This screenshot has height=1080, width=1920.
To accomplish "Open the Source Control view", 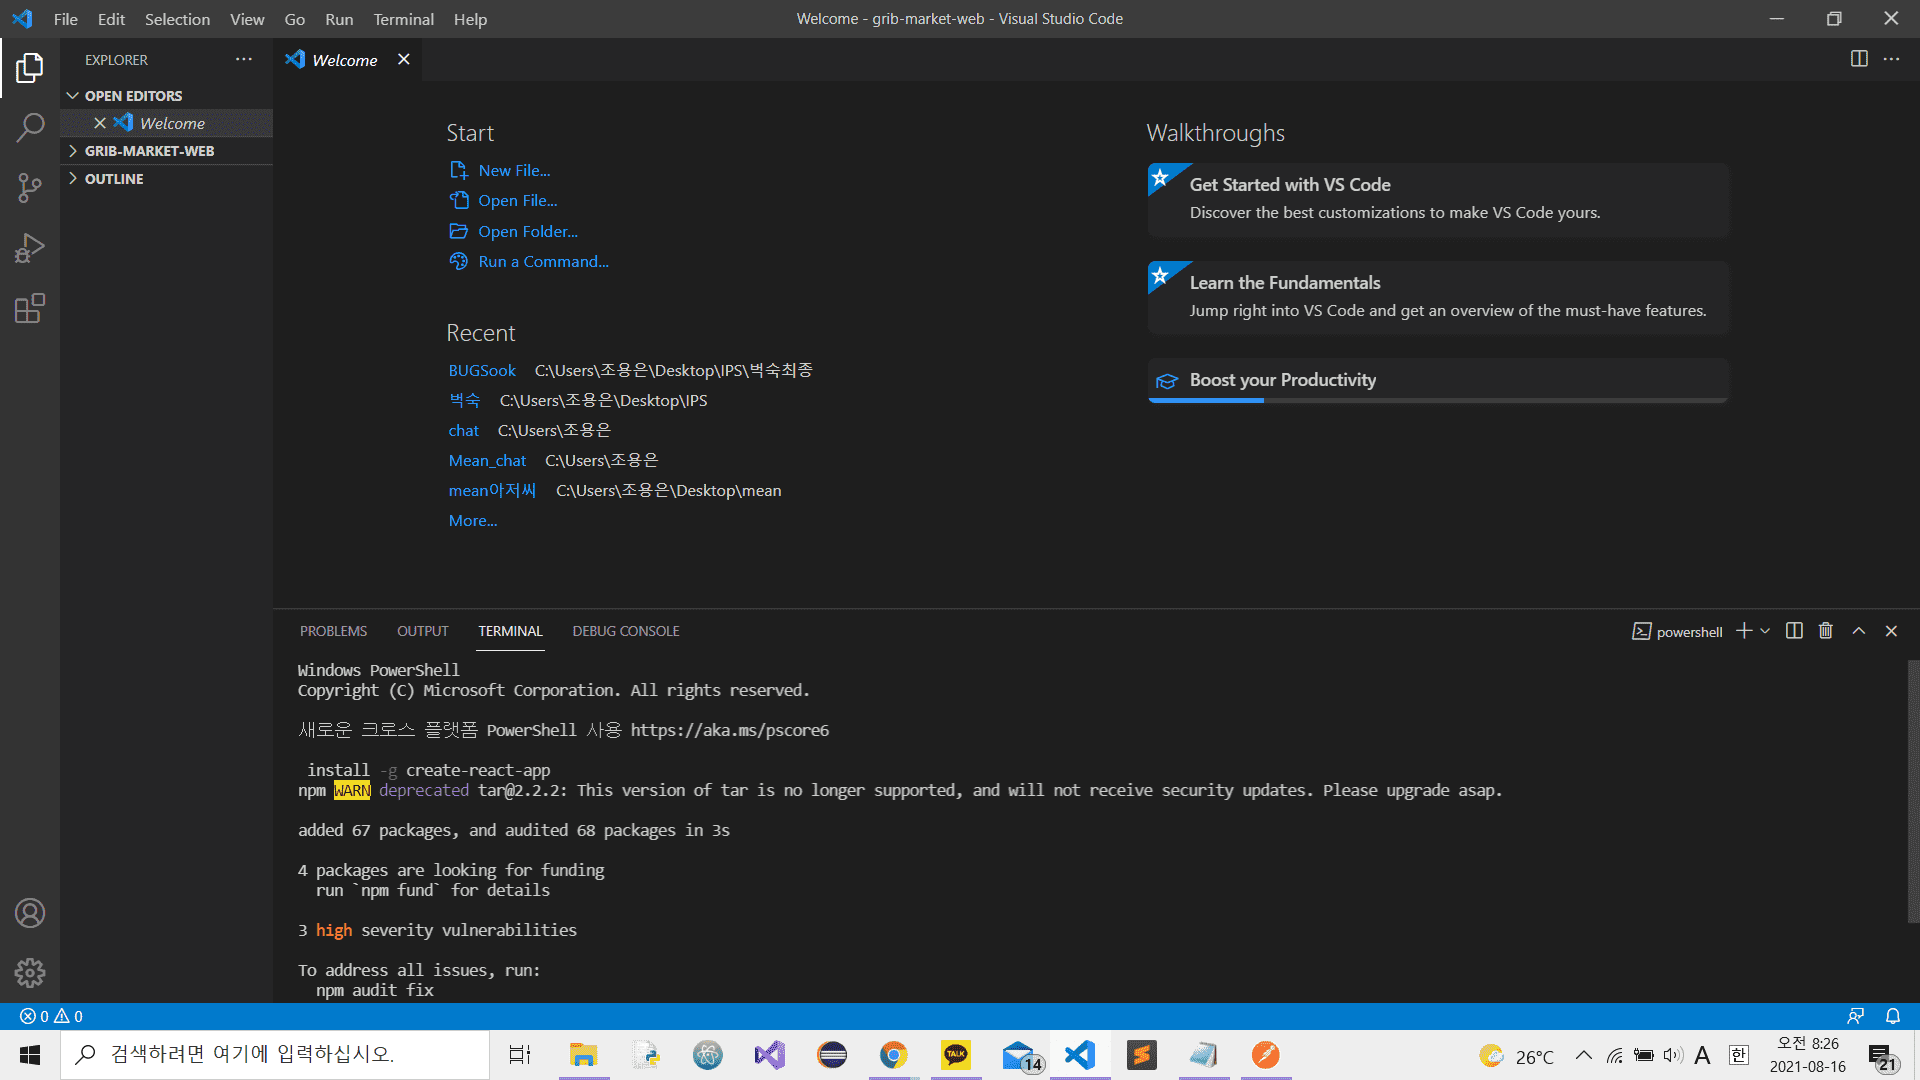I will pos(30,188).
